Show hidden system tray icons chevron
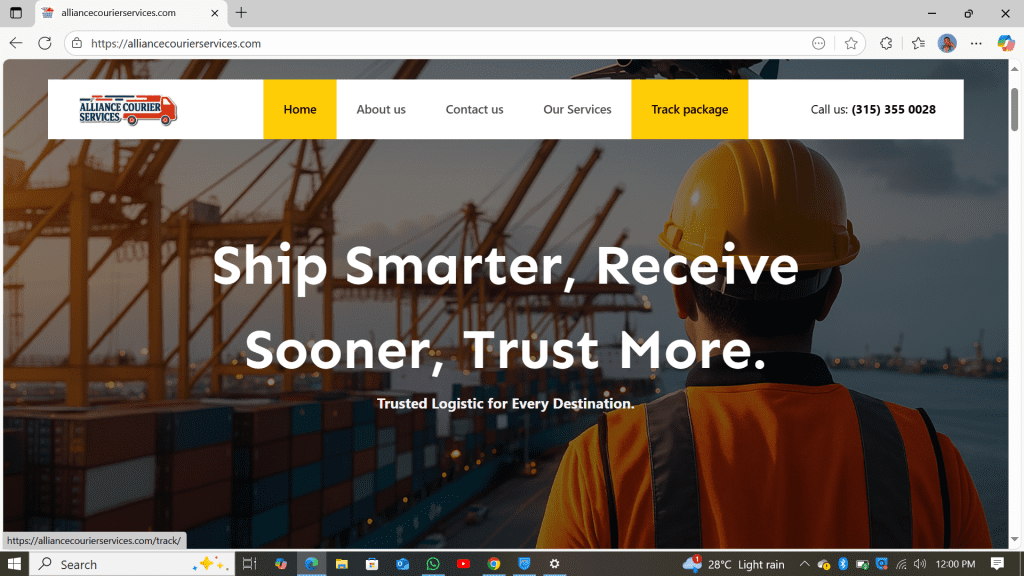1024x576 pixels. (x=805, y=564)
